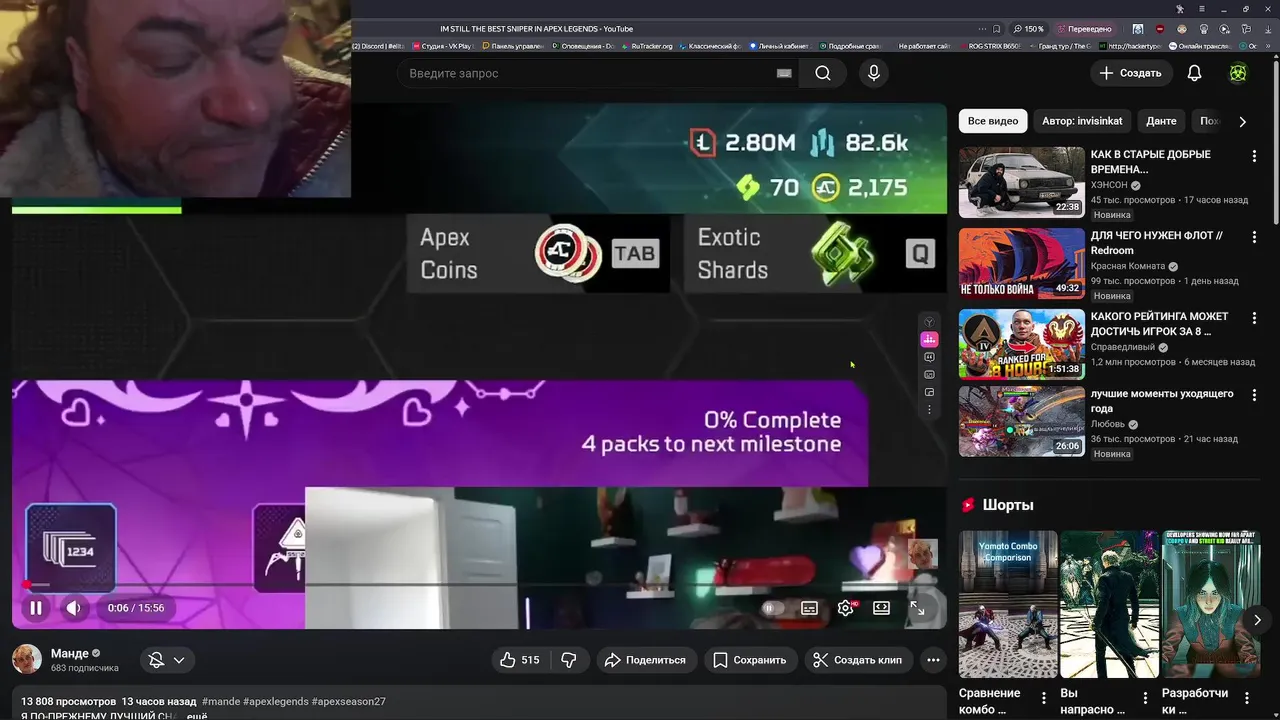Open the 150% zoom indicator in the address bar
This screenshot has width=1280, height=720.
[1030, 29]
